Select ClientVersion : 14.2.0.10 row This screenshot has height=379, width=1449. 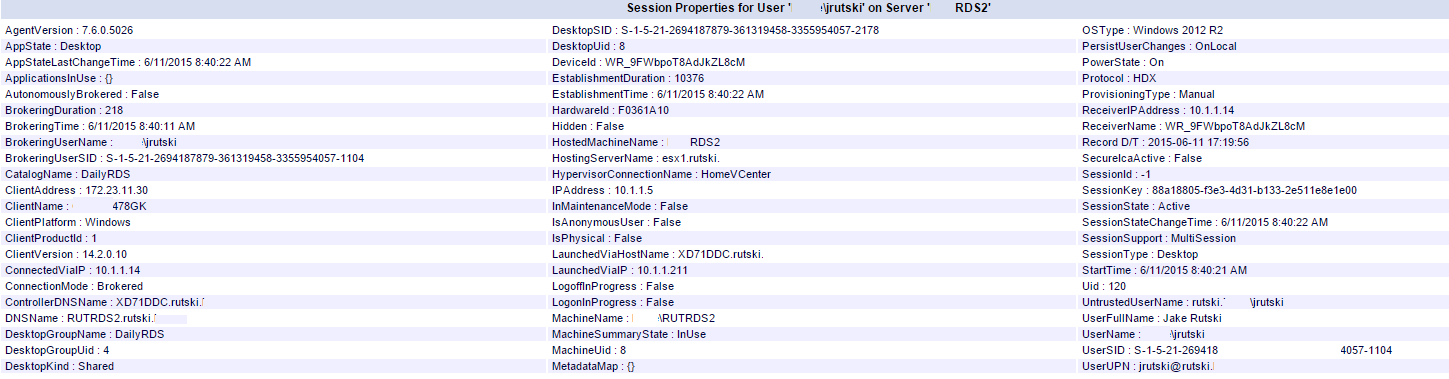tap(66, 254)
